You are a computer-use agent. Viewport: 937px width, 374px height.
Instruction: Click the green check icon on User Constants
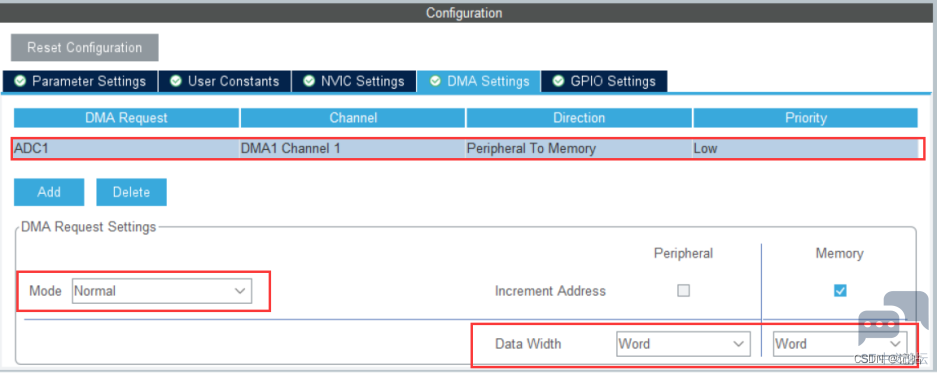pos(176,81)
